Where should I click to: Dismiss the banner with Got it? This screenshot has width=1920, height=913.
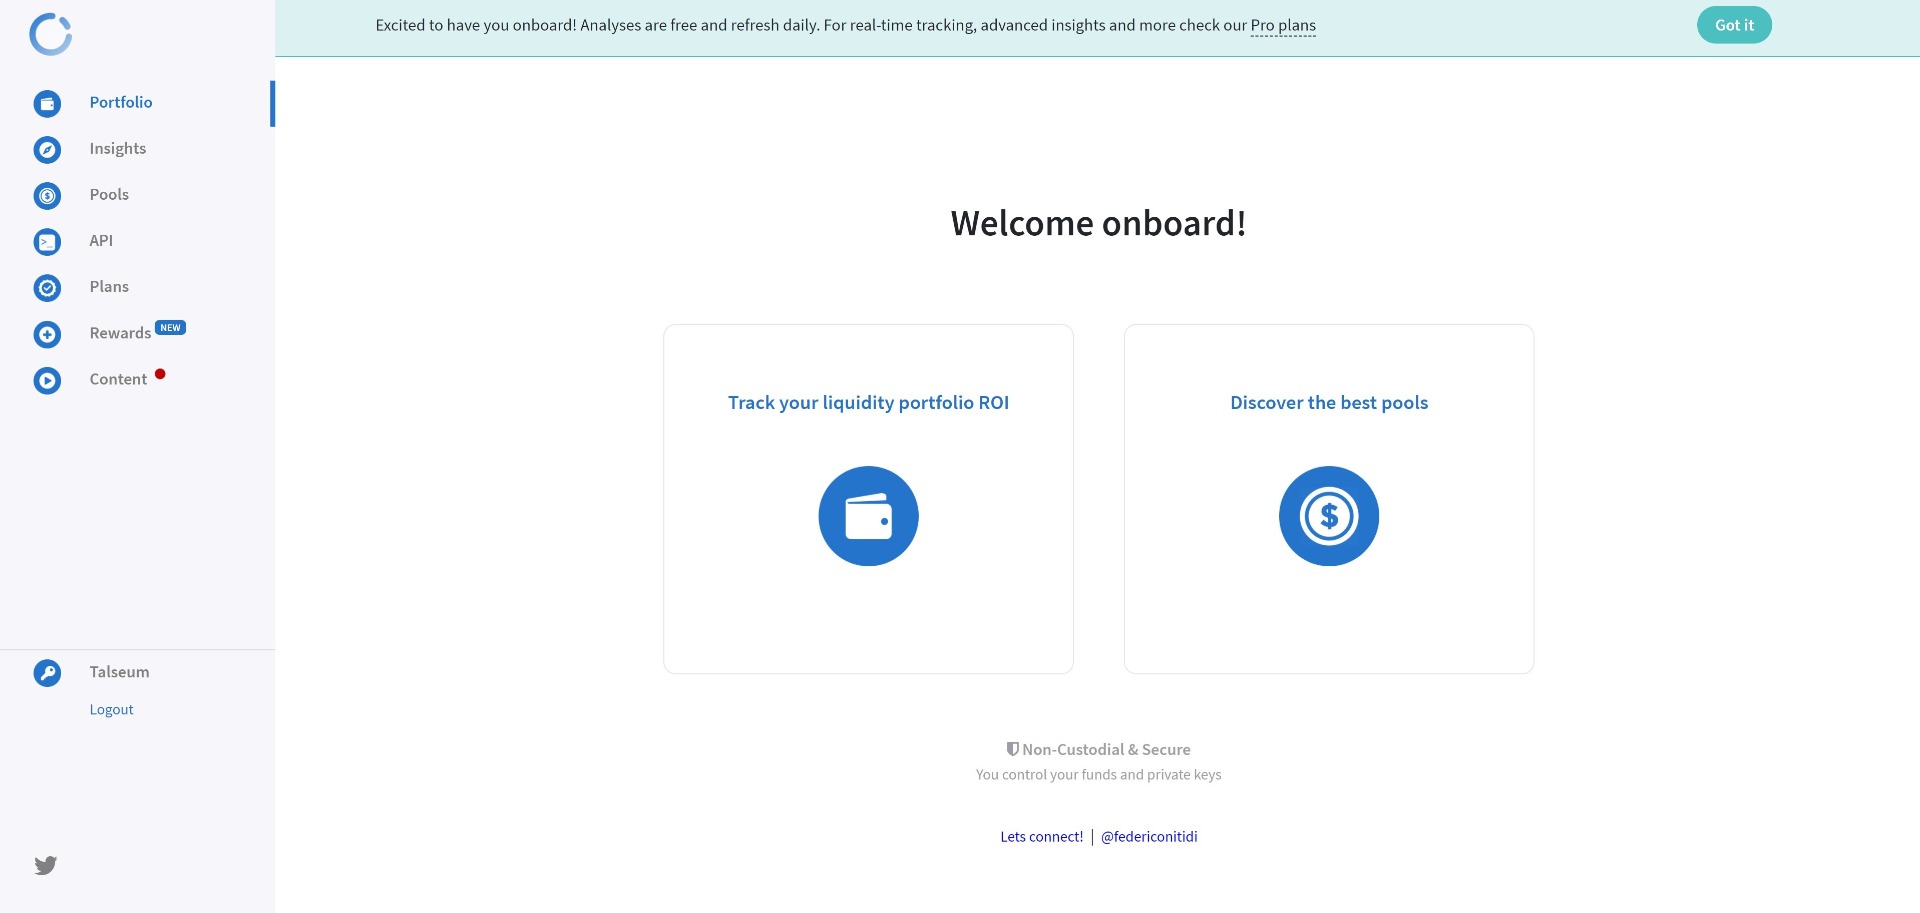(x=1734, y=25)
